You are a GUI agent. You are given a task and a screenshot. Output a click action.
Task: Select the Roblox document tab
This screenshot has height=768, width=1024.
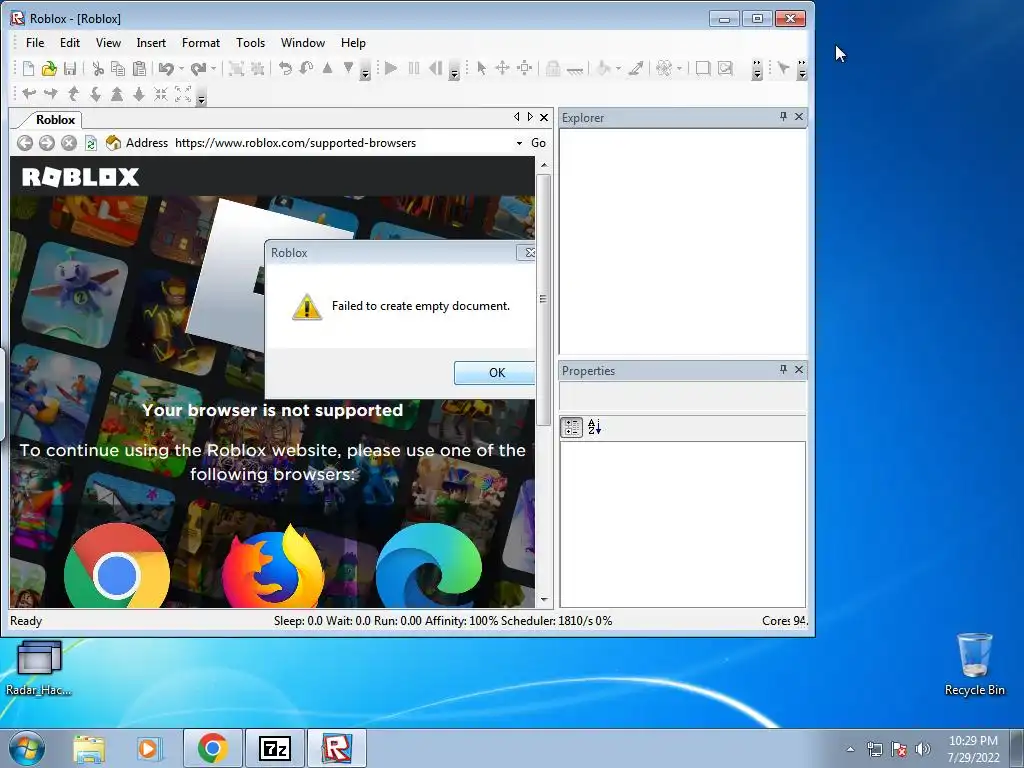pyautogui.click(x=56, y=120)
